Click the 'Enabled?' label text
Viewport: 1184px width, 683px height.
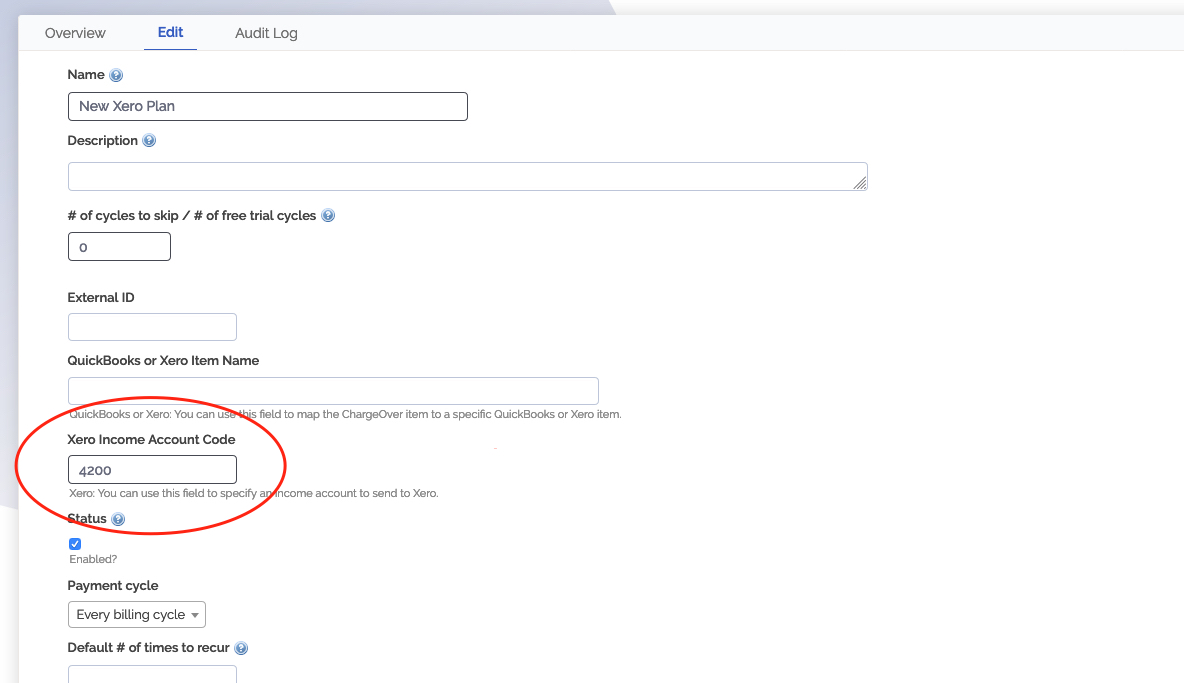[93, 559]
